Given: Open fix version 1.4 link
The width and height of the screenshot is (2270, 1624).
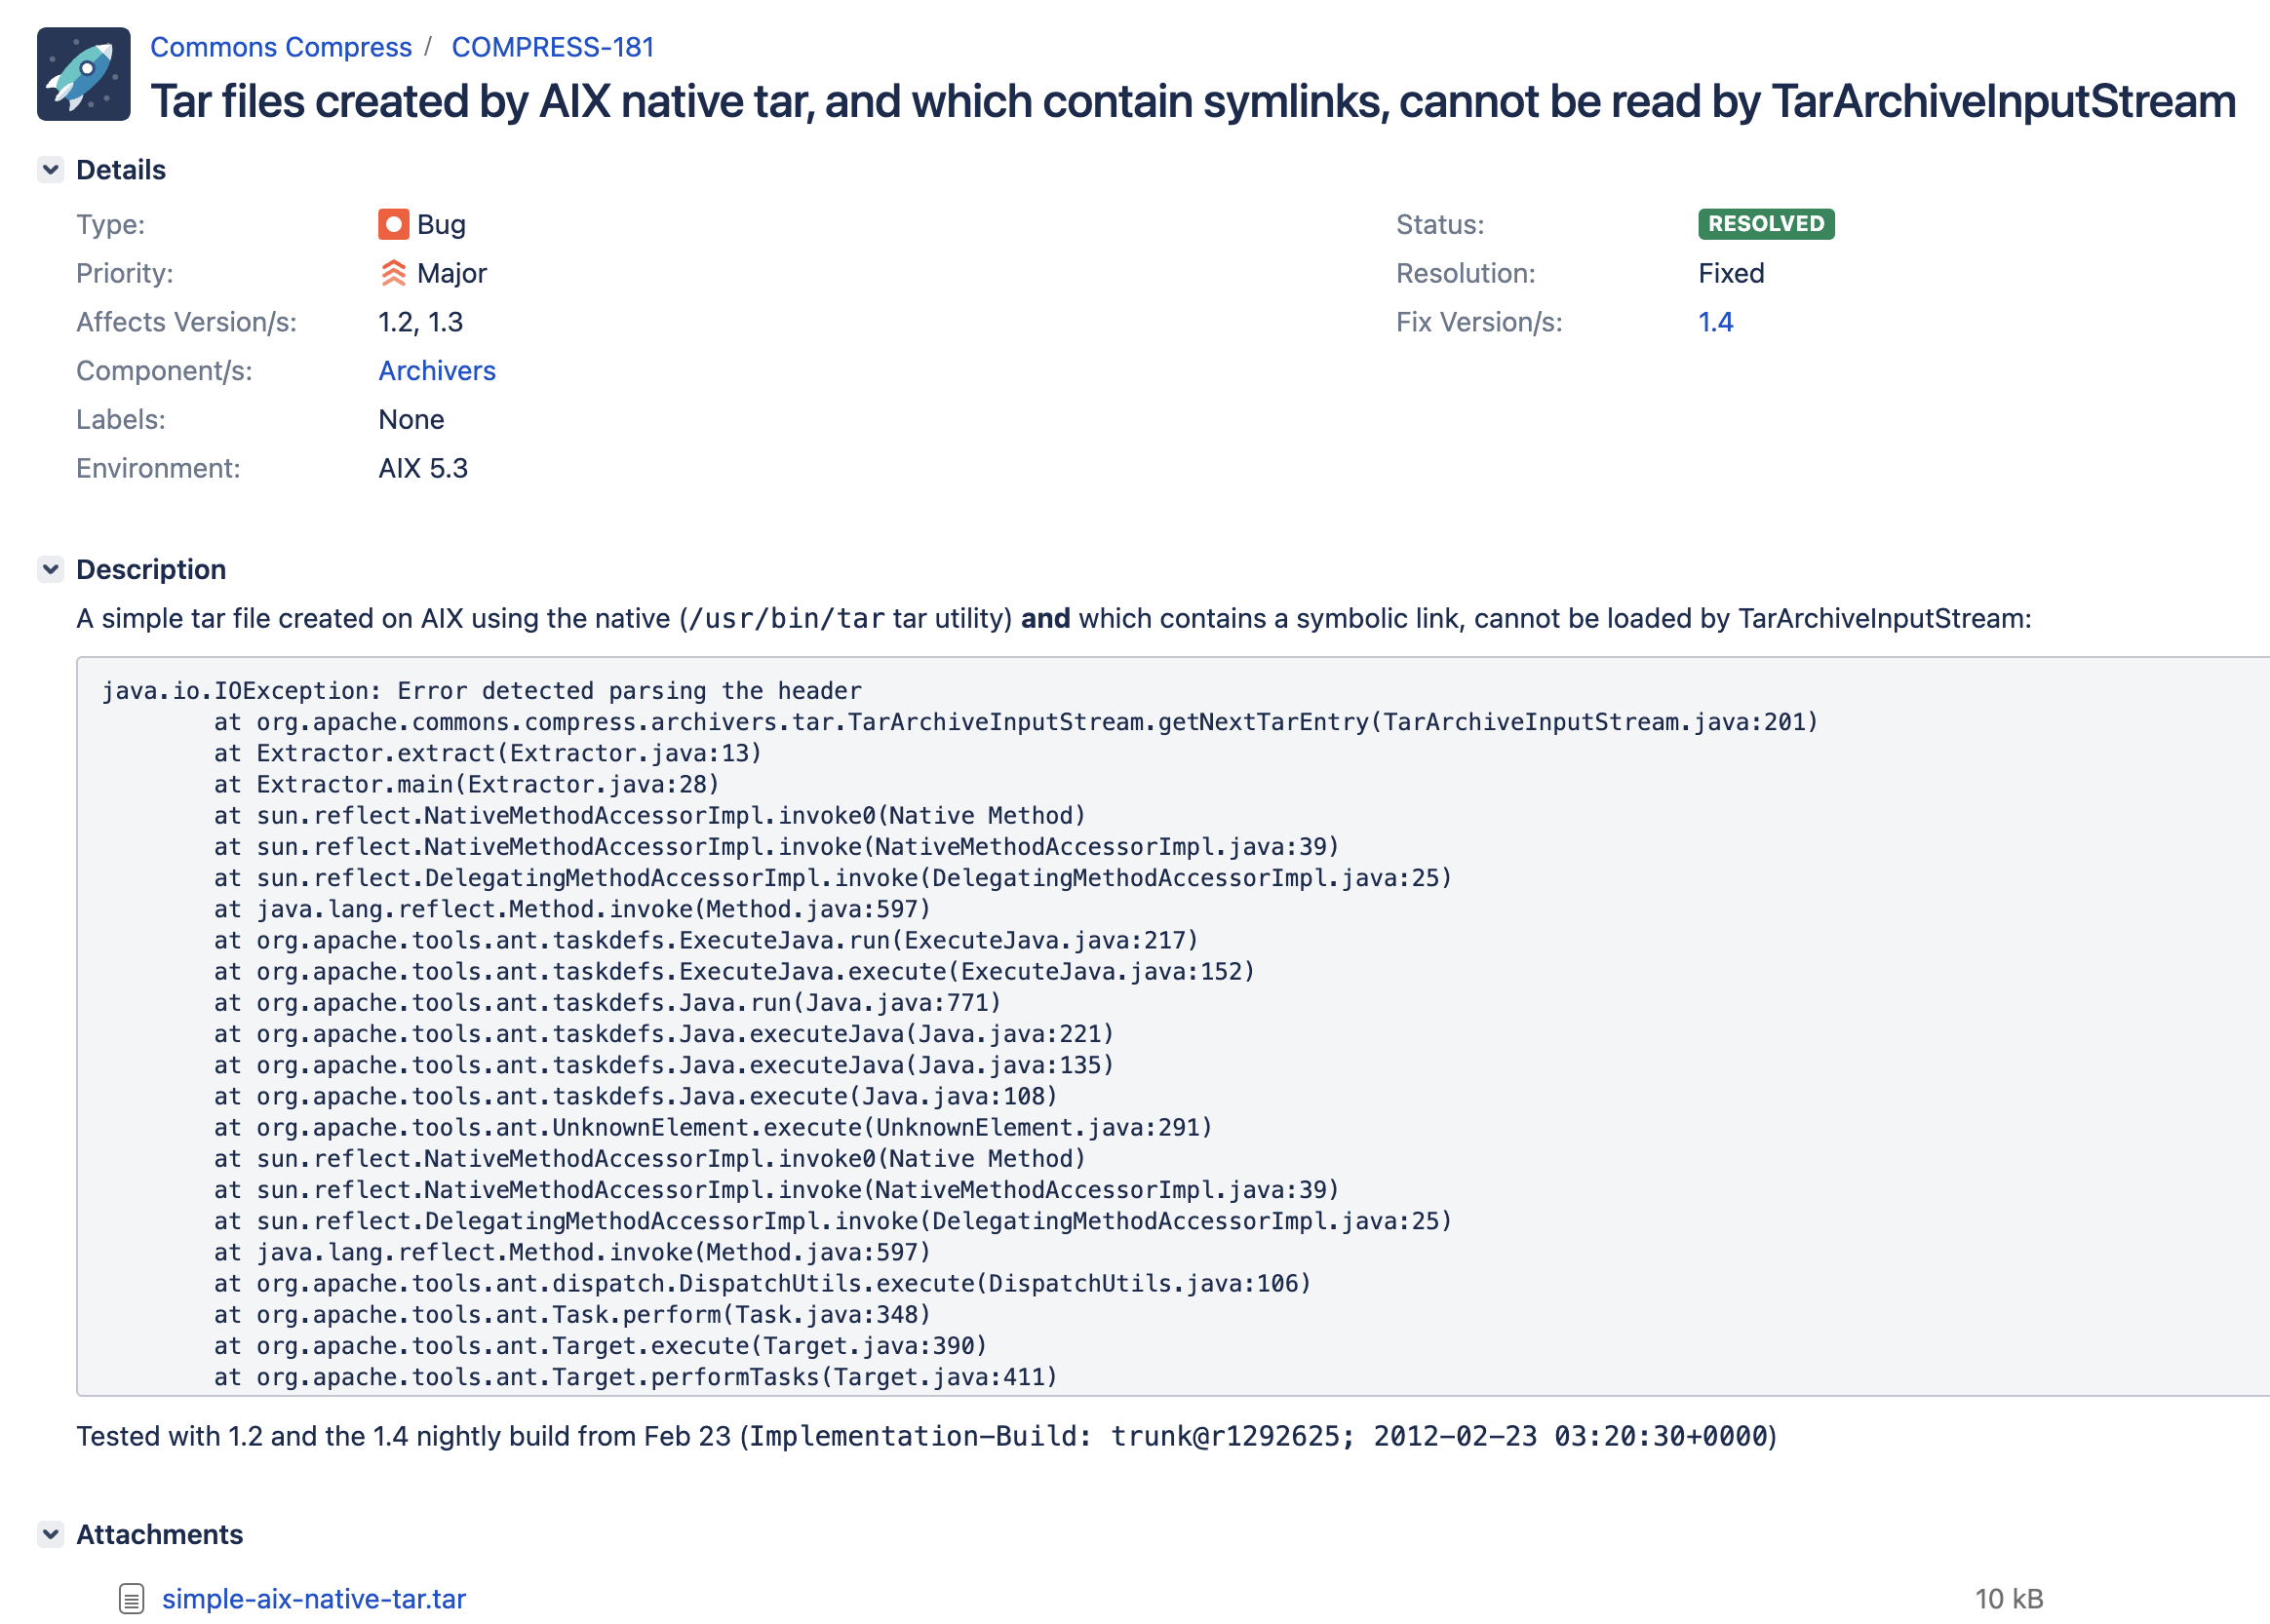Looking at the screenshot, I should point(1715,322).
